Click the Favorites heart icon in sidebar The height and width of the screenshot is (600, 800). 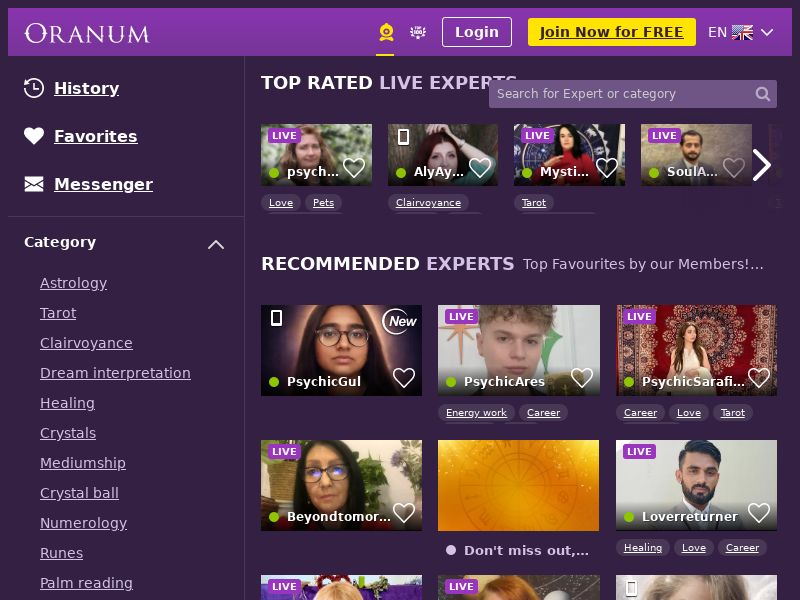pyautogui.click(x=34, y=136)
